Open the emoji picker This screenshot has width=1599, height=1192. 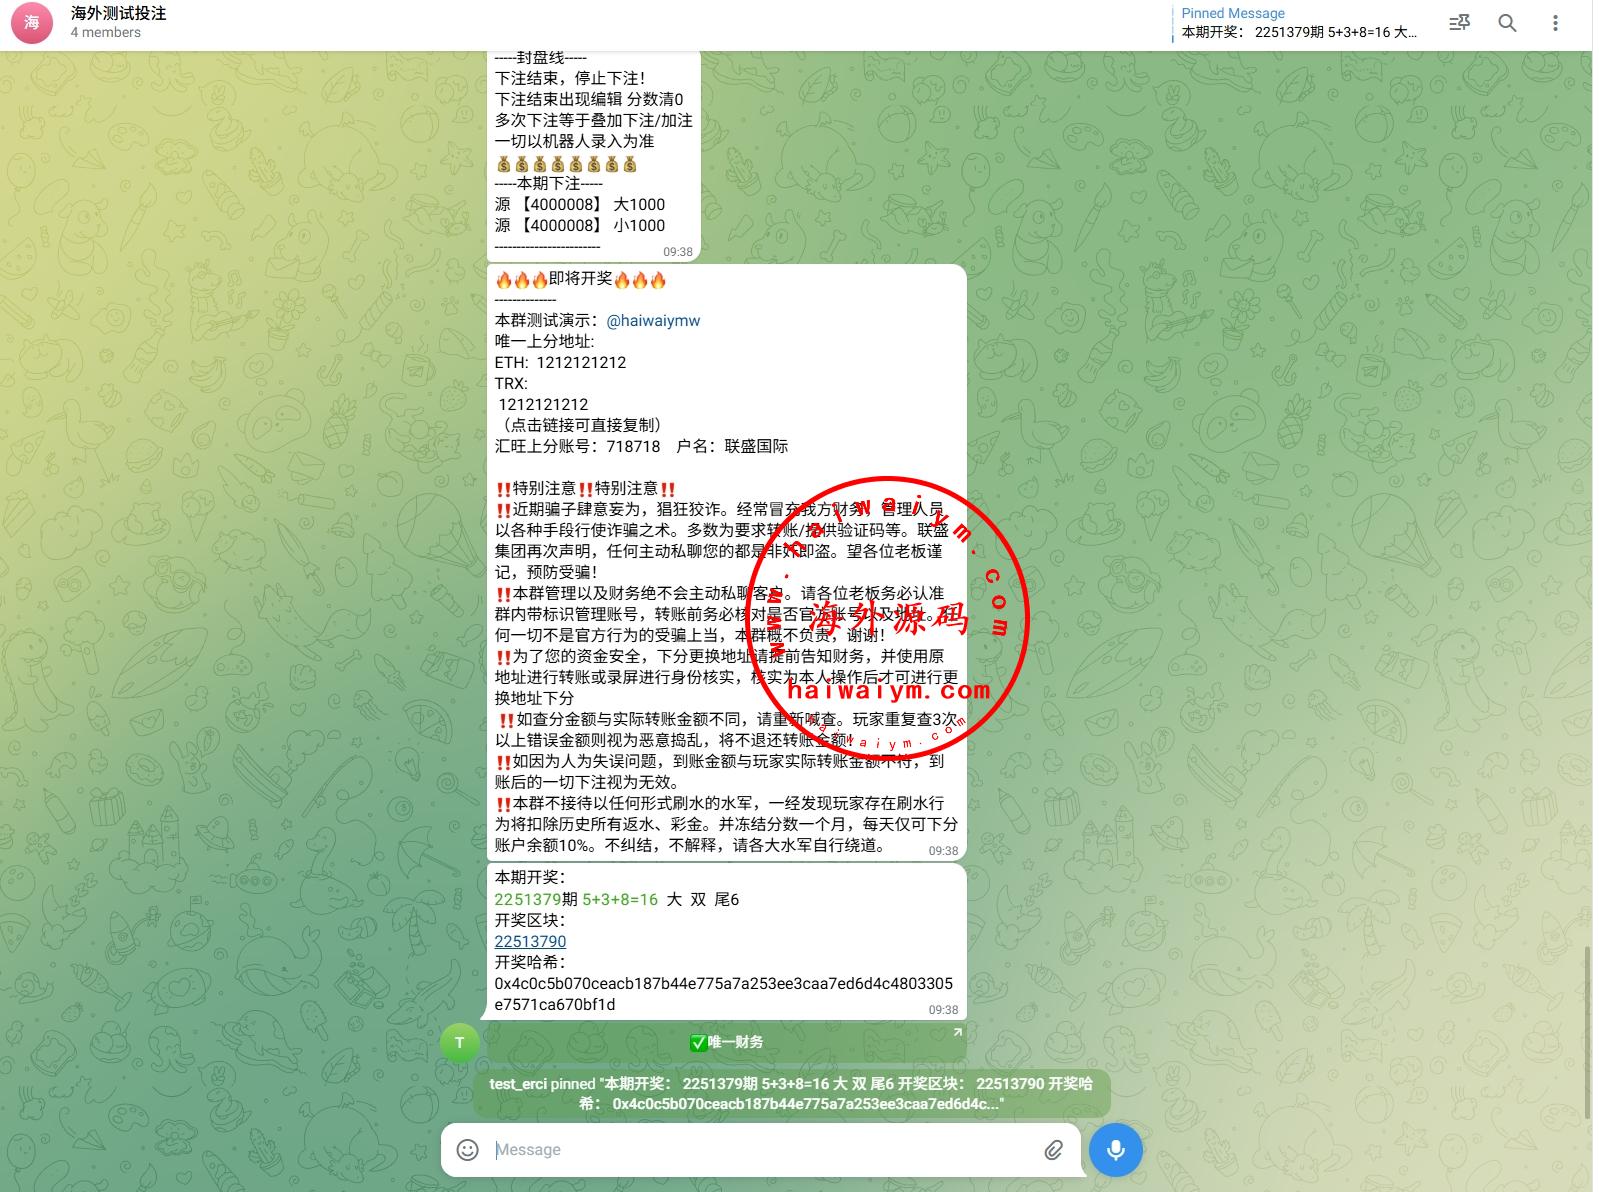pos(467,1150)
